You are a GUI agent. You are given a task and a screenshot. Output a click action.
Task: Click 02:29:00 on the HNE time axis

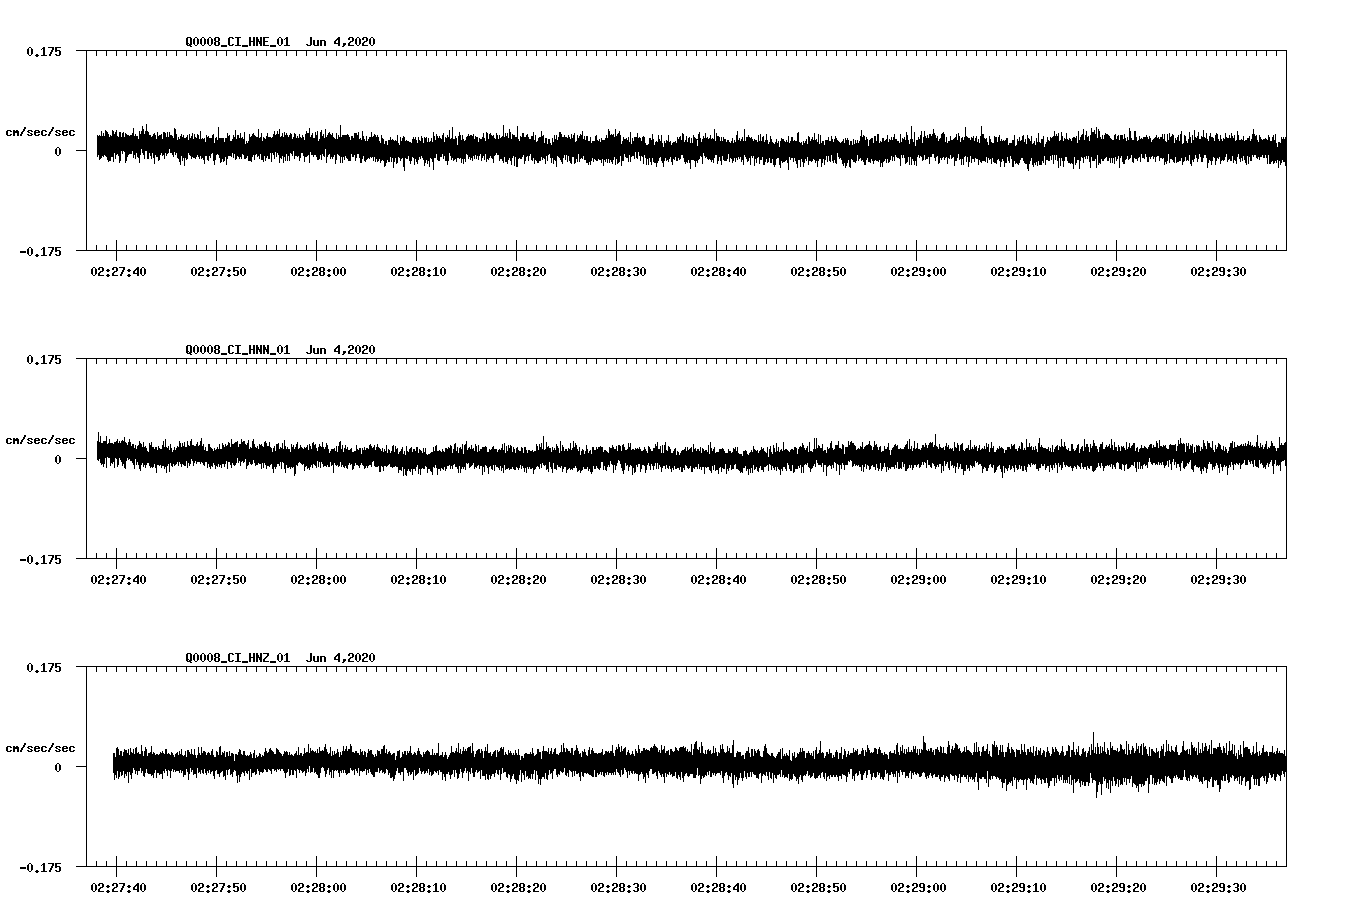point(918,271)
